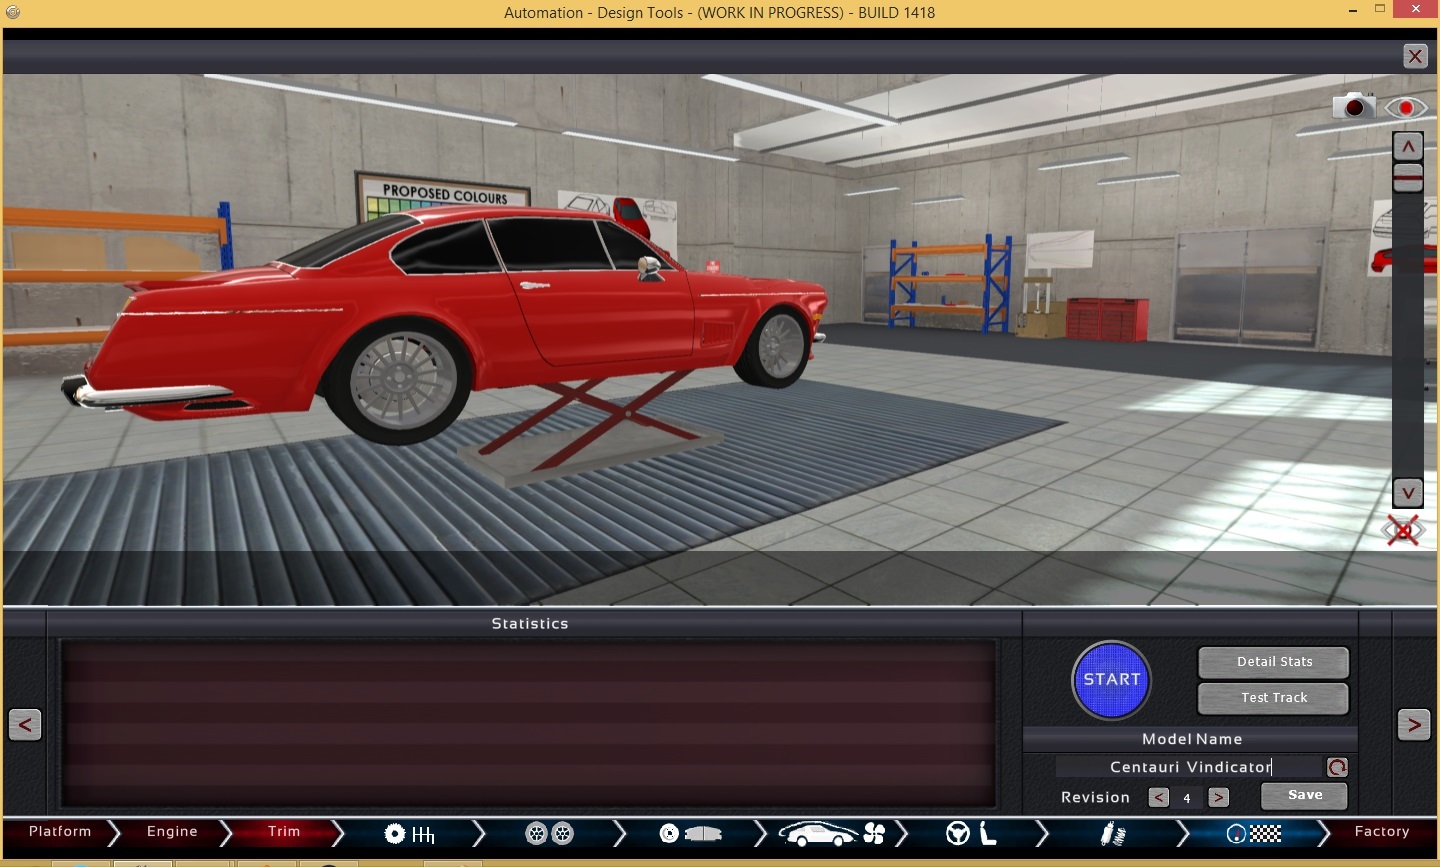
Task: Click the camera screenshot icon
Action: coord(1353,105)
